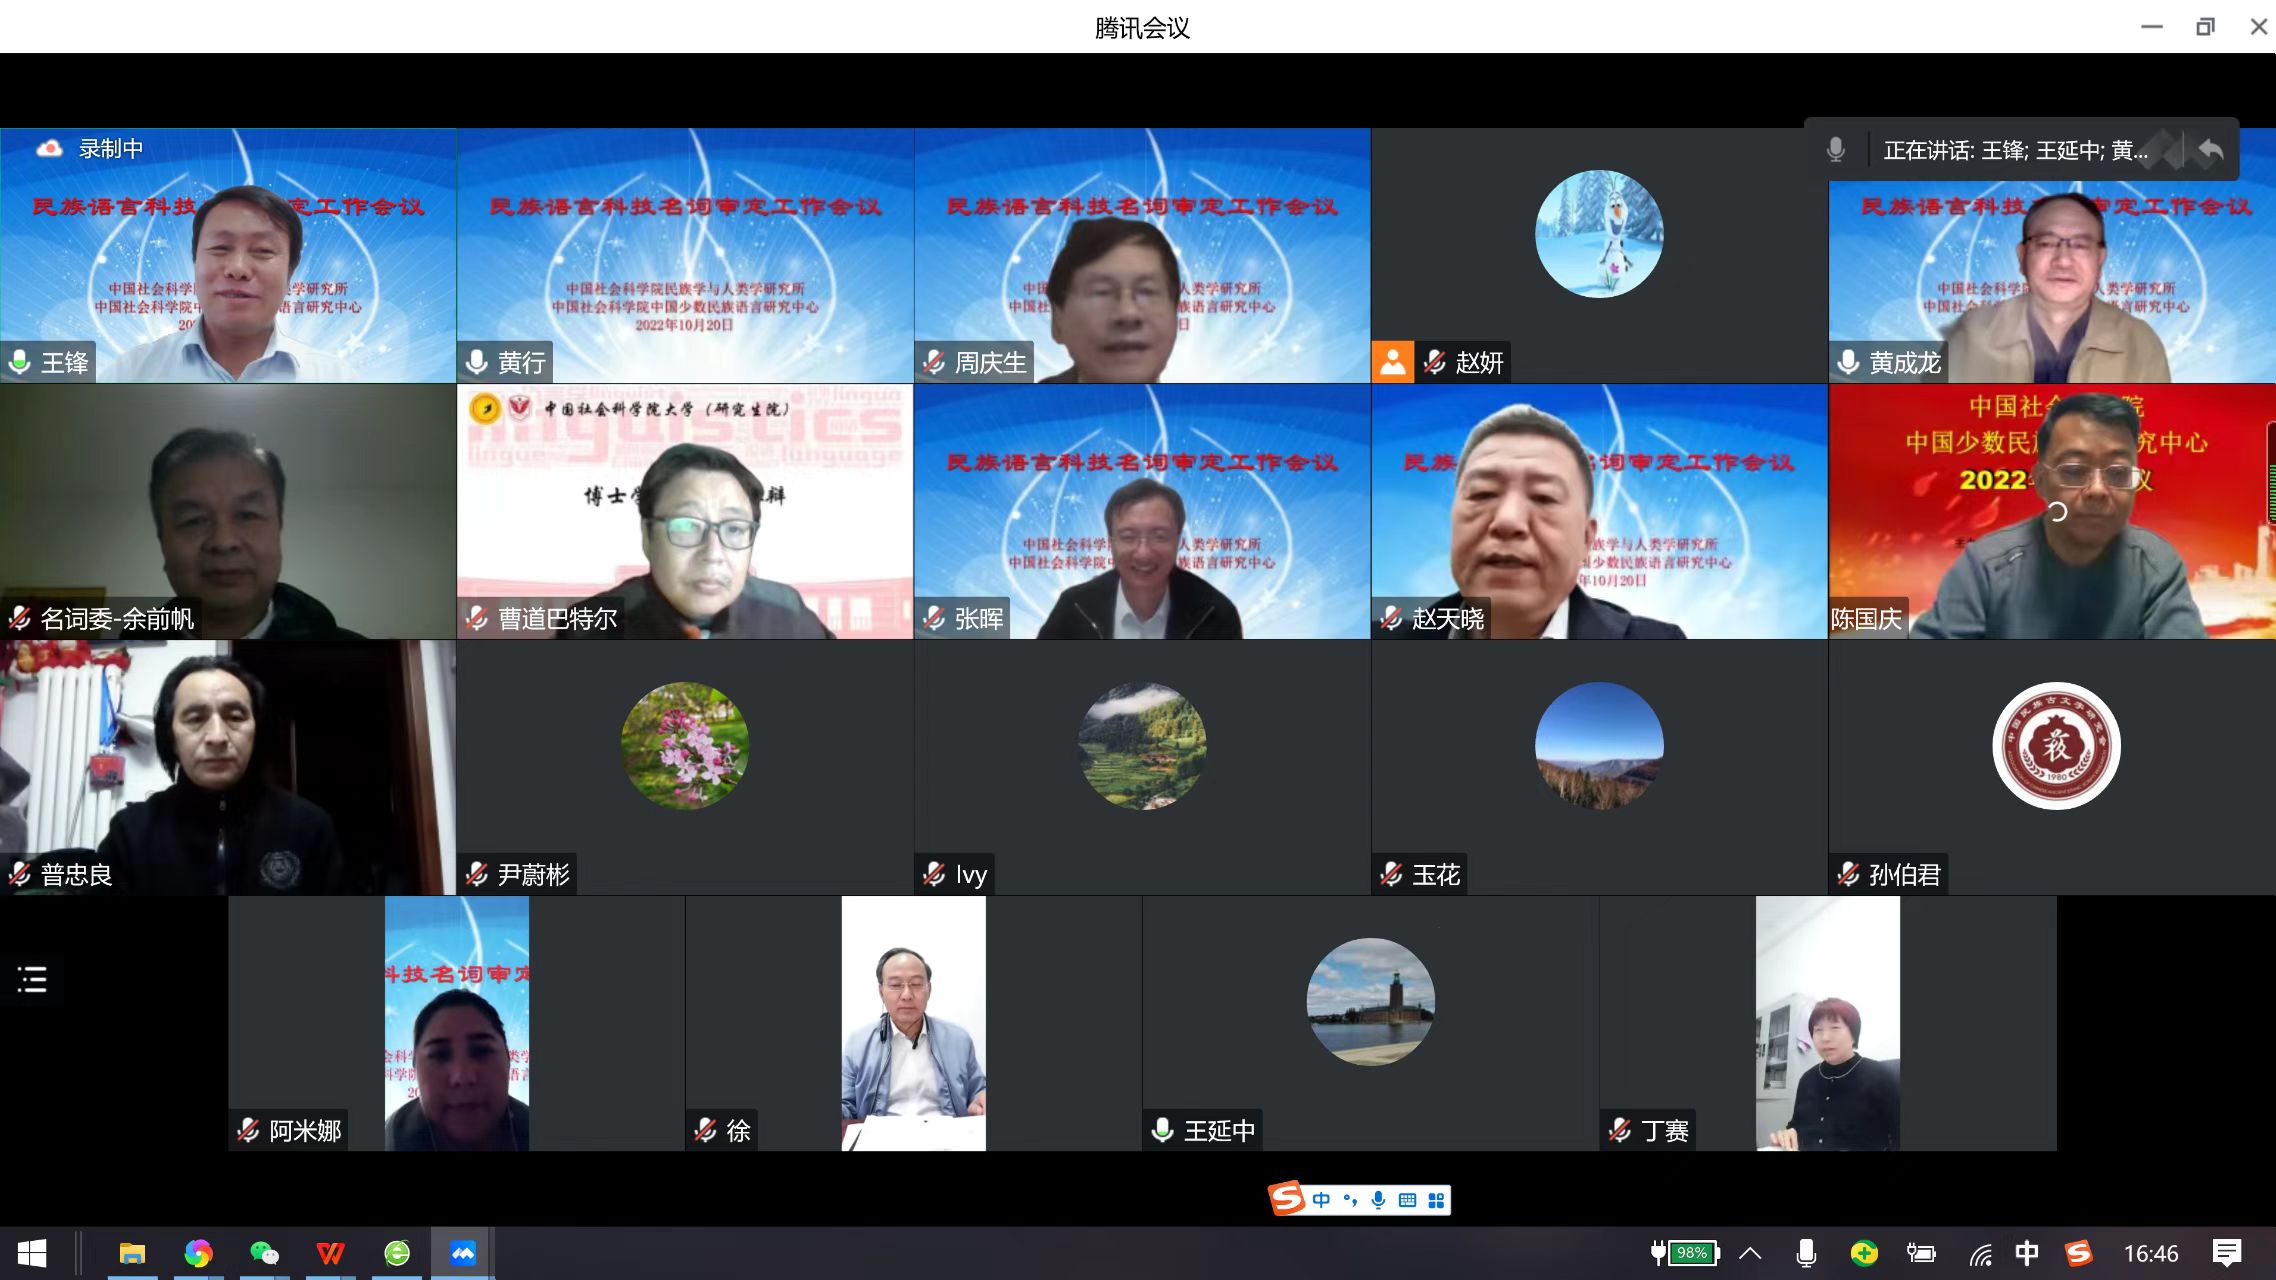Toggle Sogou Chinese/English input mode
Screen dimensions: 2276x1280
point(1321,1200)
